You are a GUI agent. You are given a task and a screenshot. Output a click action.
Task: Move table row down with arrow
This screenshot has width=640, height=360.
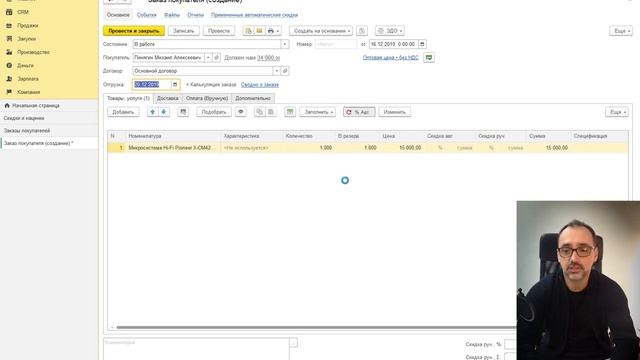[x=164, y=112]
